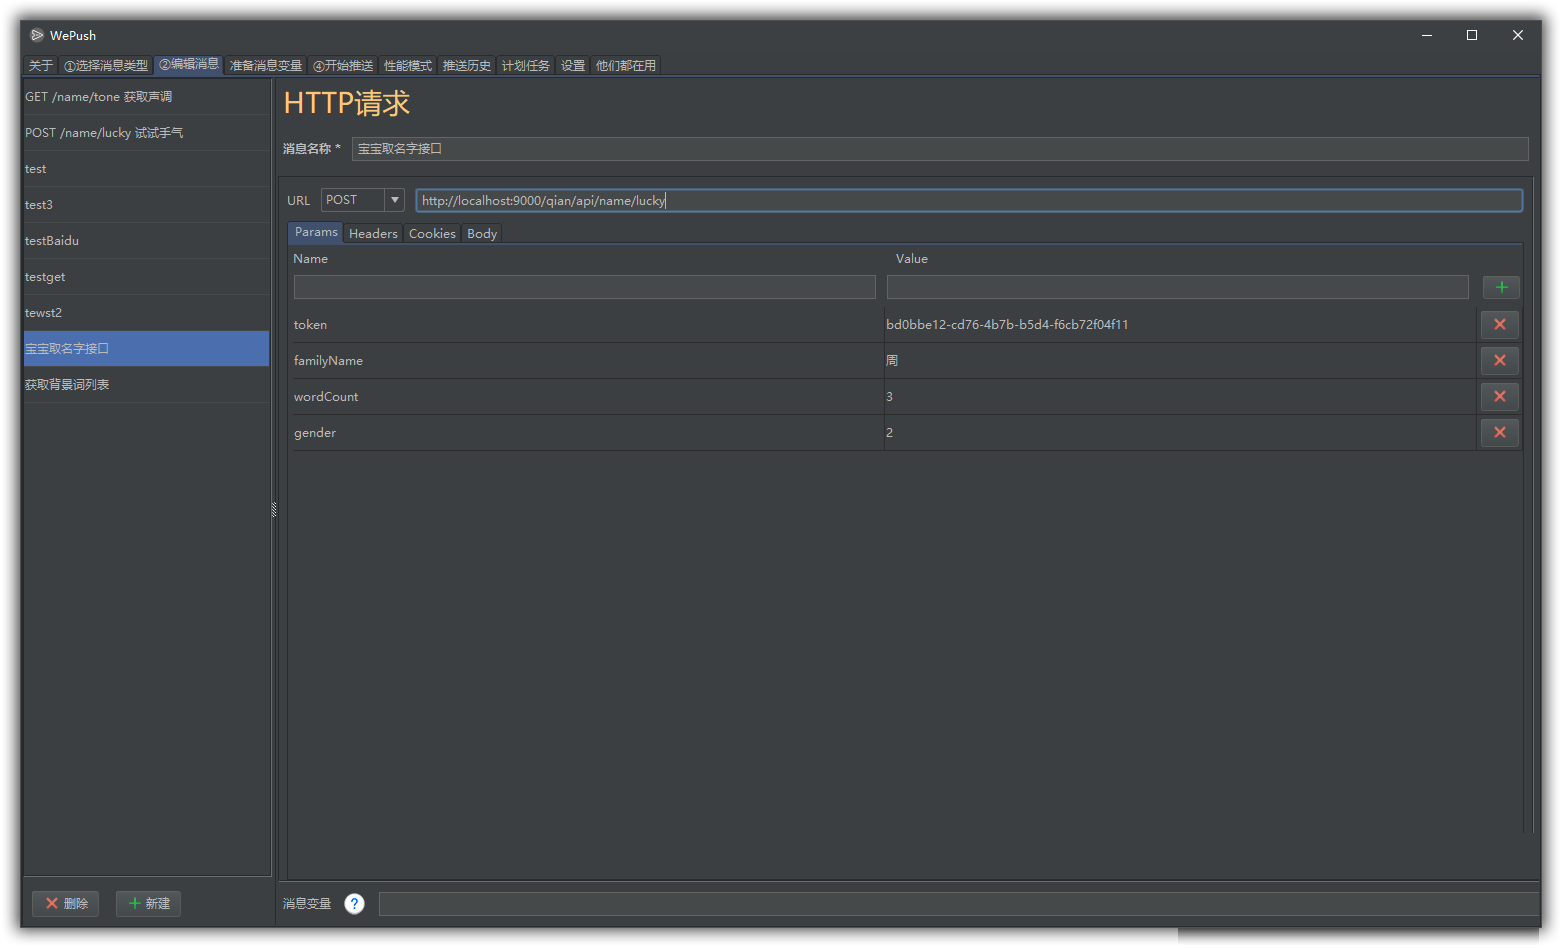Click the familyName value '周' cell

(x=1180, y=361)
